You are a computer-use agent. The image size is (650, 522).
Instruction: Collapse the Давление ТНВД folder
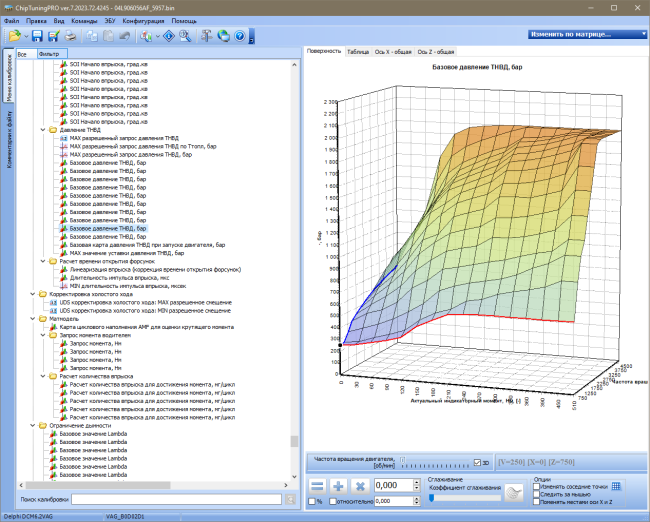pyautogui.click(x=43, y=130)
